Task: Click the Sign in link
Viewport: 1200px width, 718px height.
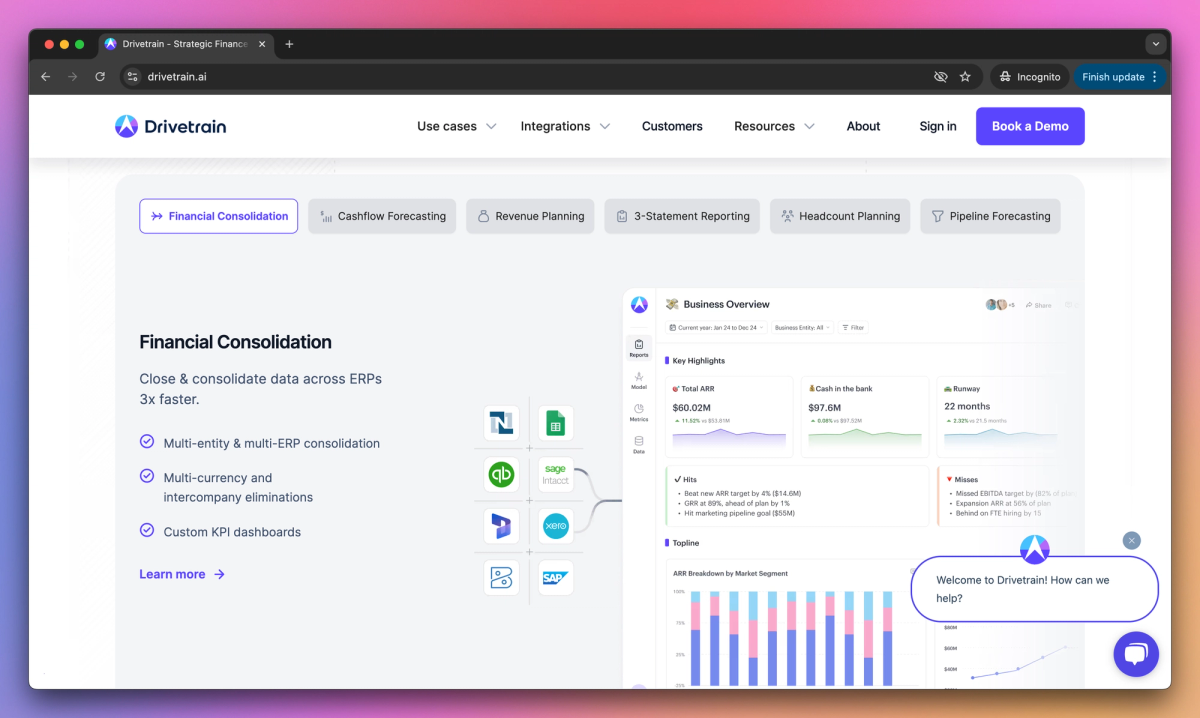Action: click(938, 126)
